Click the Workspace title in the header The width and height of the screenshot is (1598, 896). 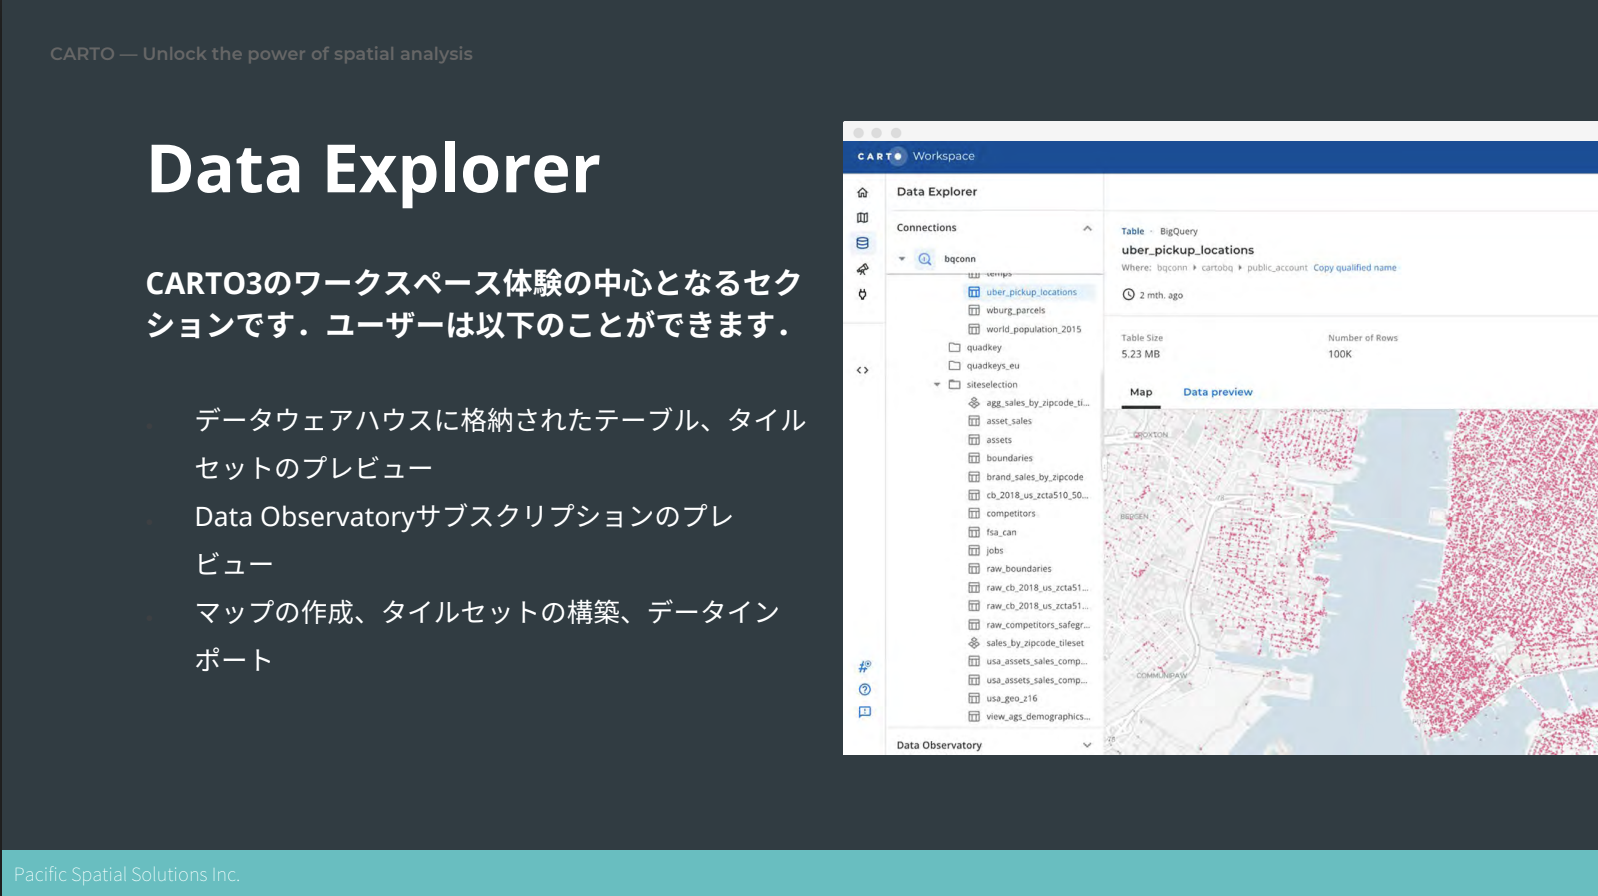point(943,156)
